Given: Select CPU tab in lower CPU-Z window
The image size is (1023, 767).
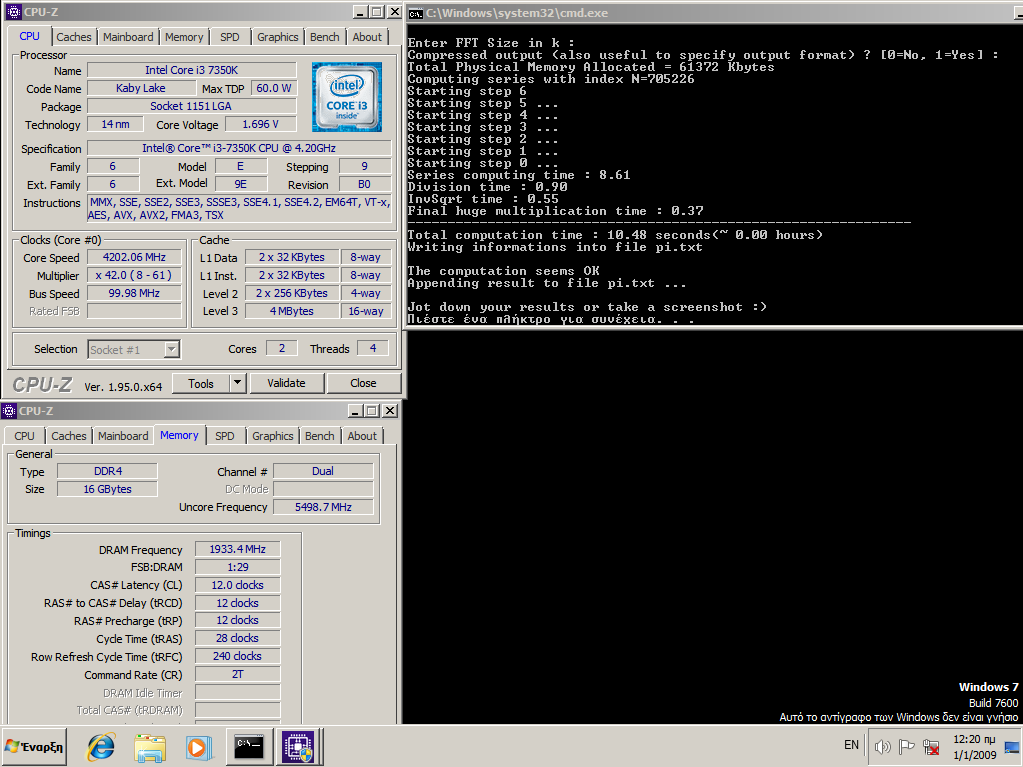Looking at the screenshot, I should [24, 436].
